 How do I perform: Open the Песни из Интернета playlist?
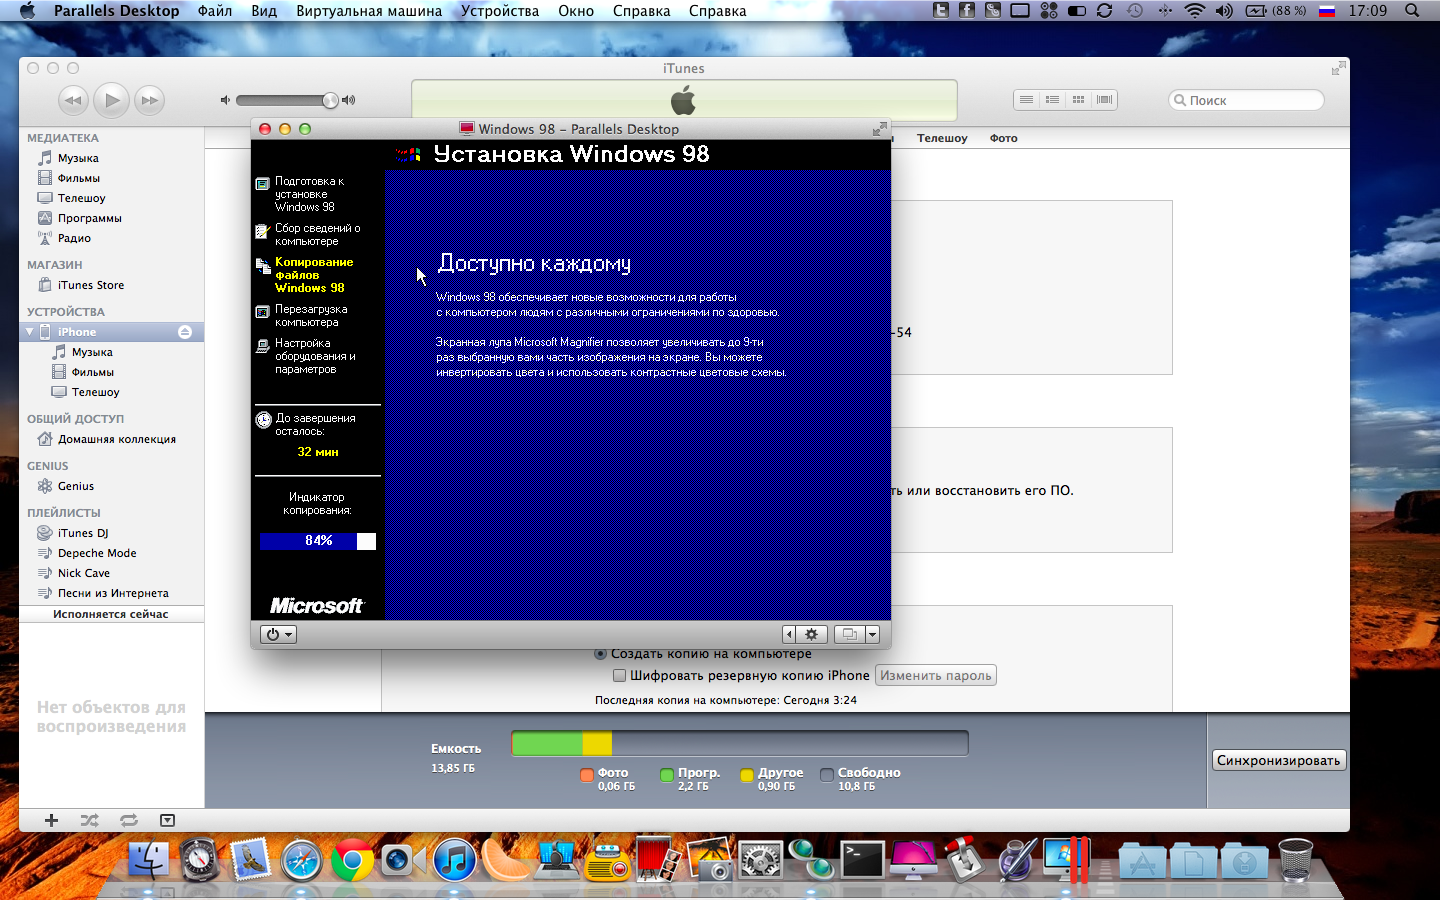point(113,593)
